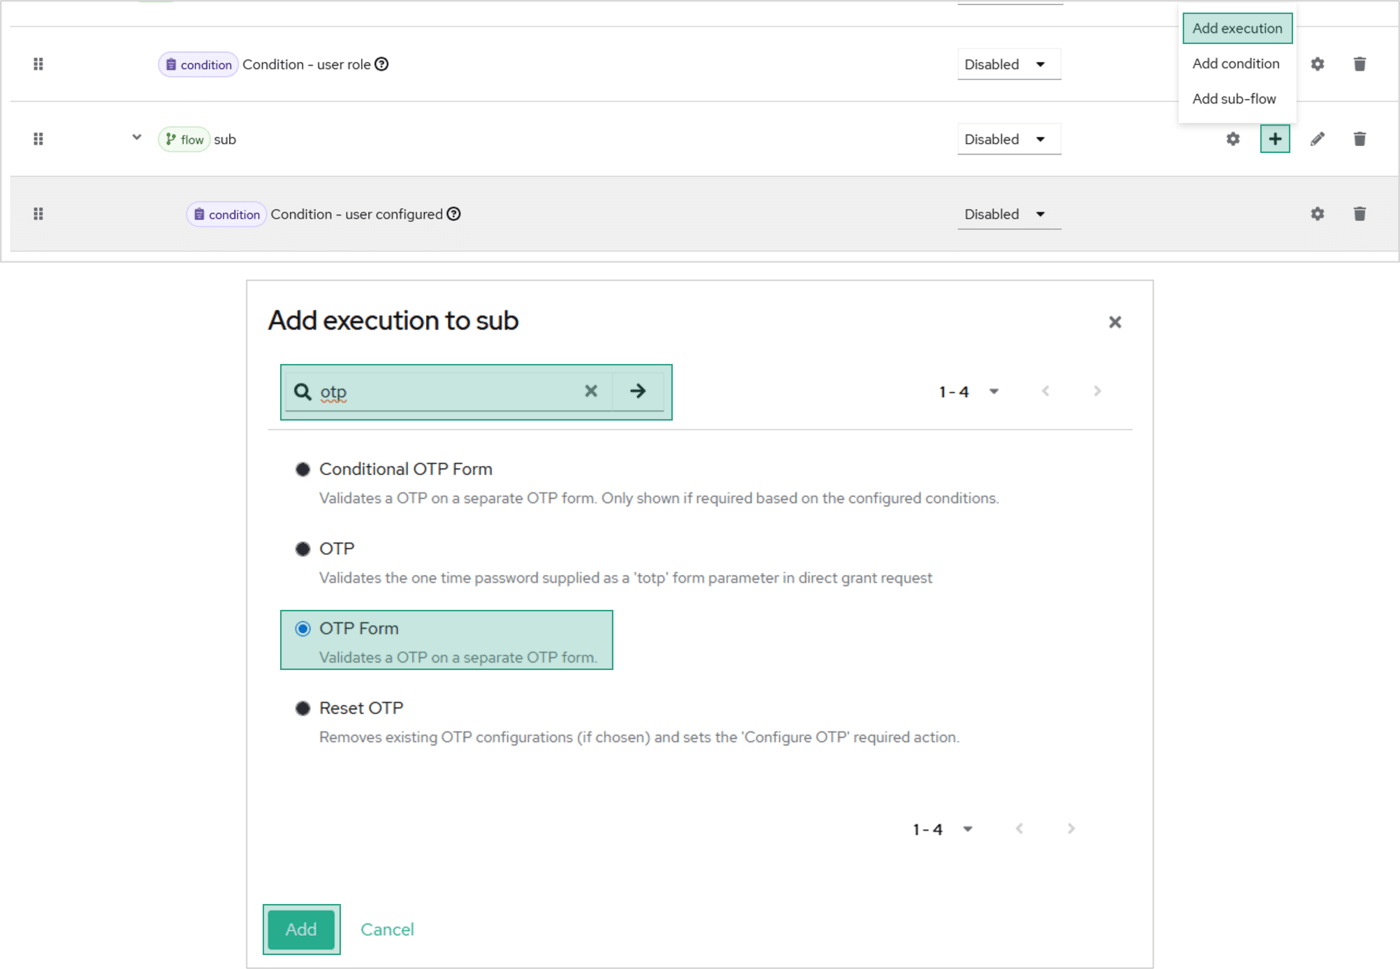Select the Reset OTP radio option

[303, 708]
